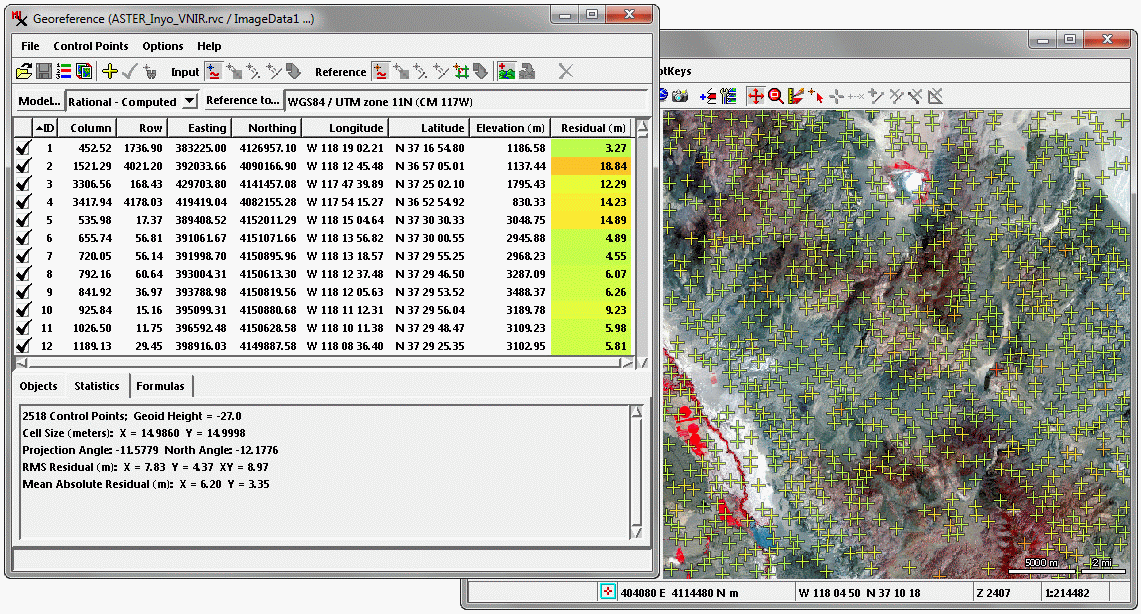The height and width of the screenshot is (614, 1141).
Task: Click the yellow plus add control point icon
Action: pos(110,71)
